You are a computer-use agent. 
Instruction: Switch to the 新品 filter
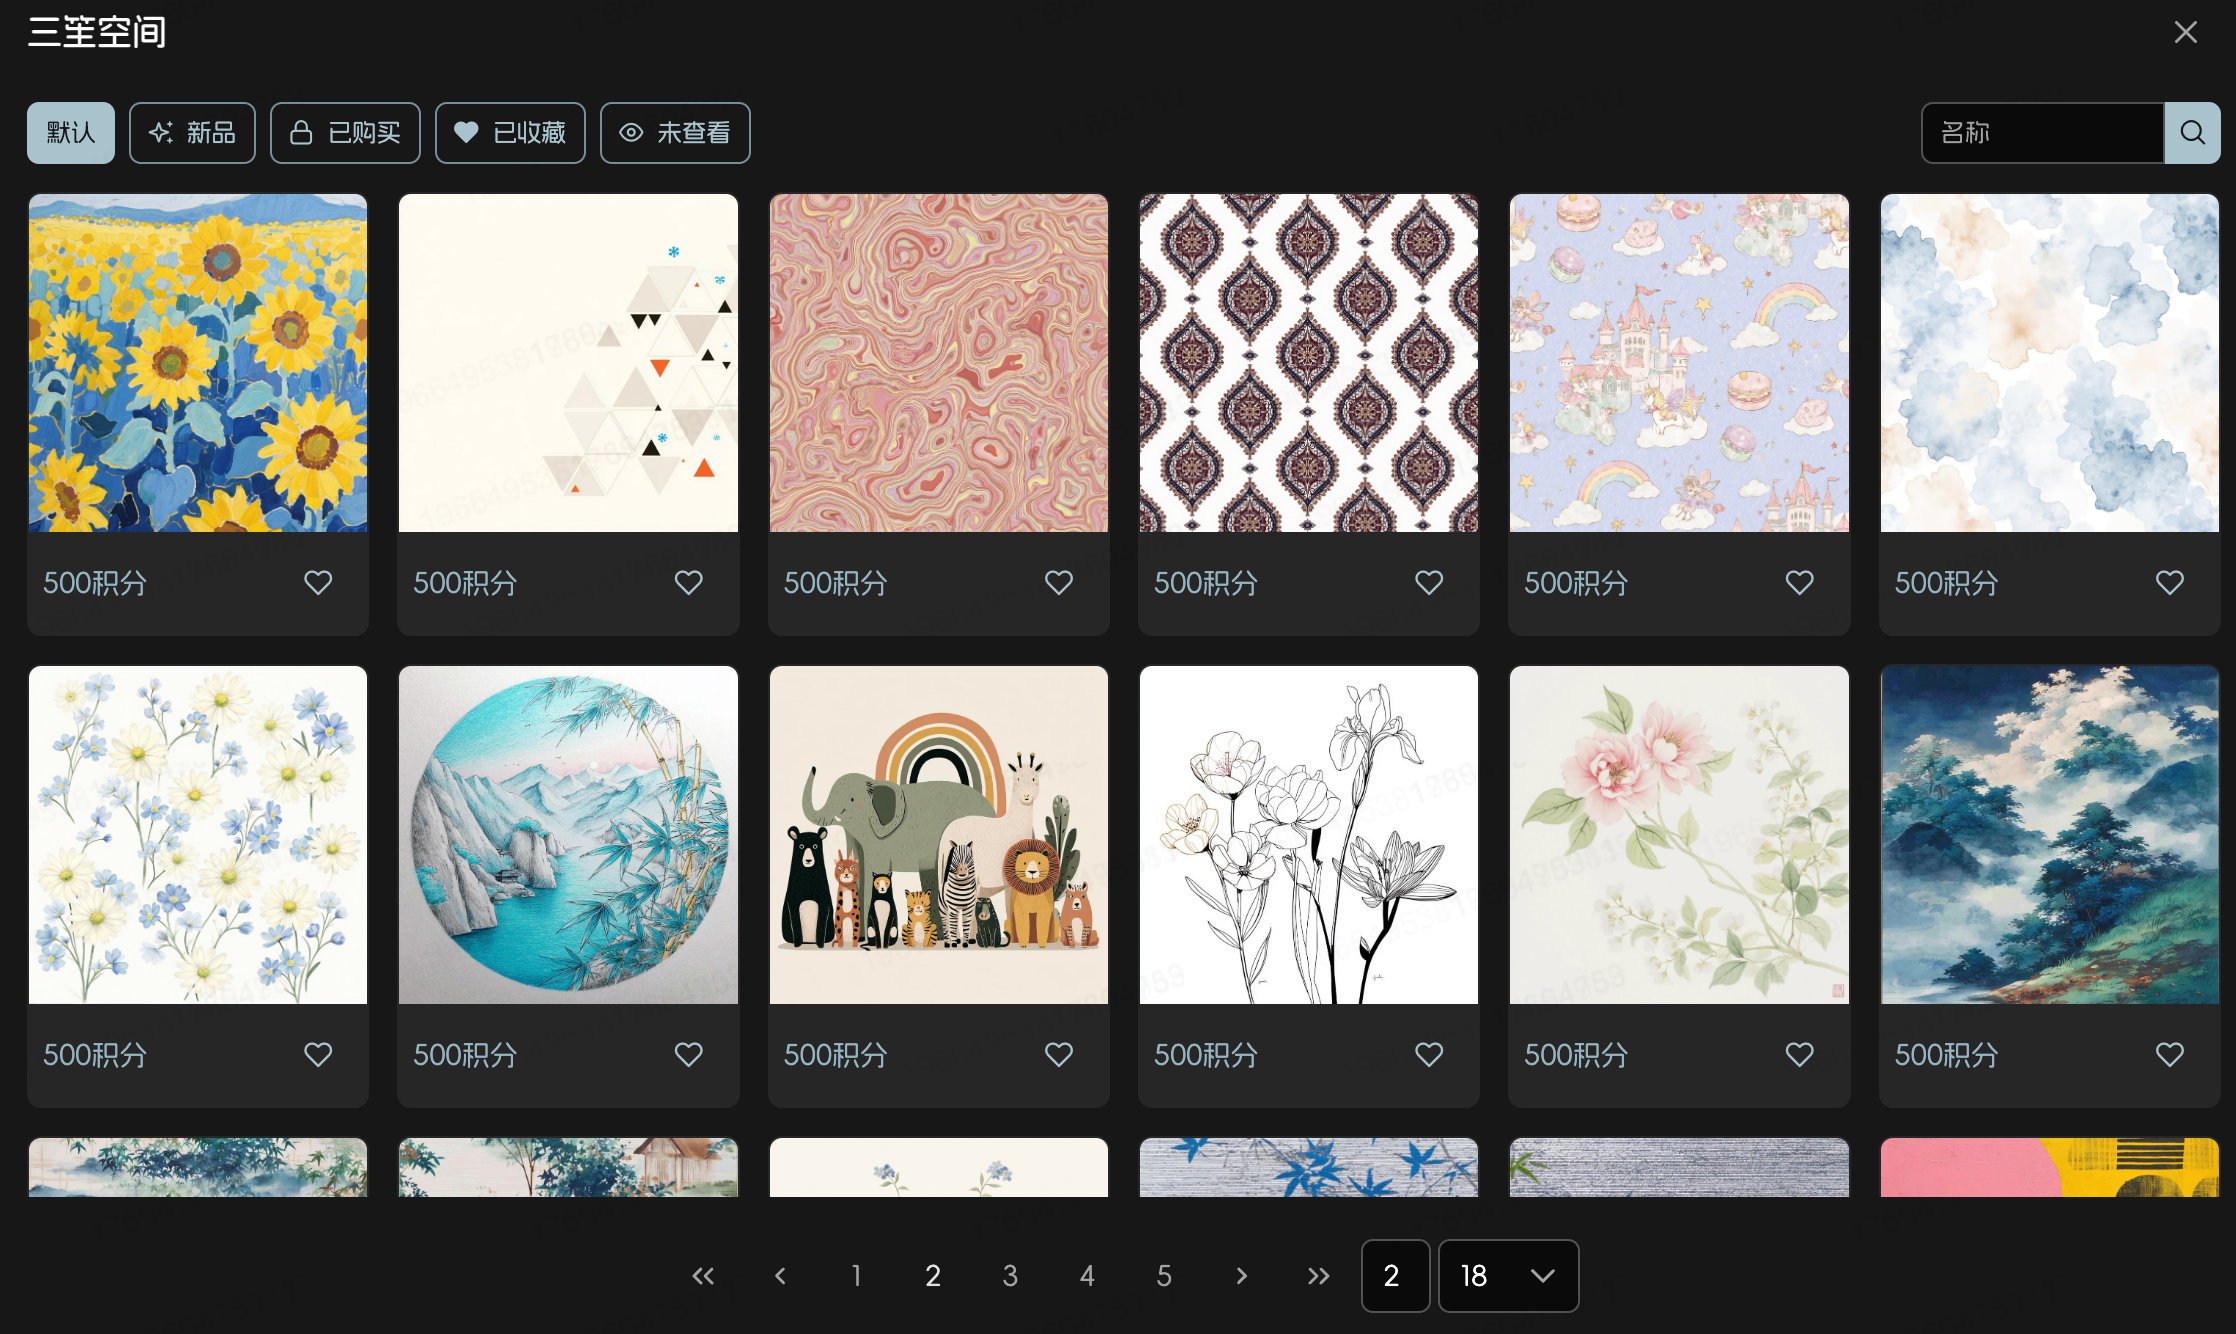point(192,133)
